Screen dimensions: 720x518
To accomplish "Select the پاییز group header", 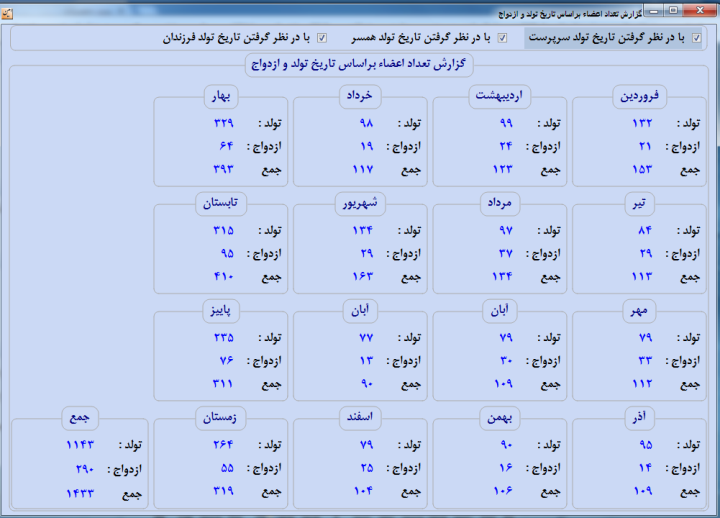I will click(x=221, y=311).
